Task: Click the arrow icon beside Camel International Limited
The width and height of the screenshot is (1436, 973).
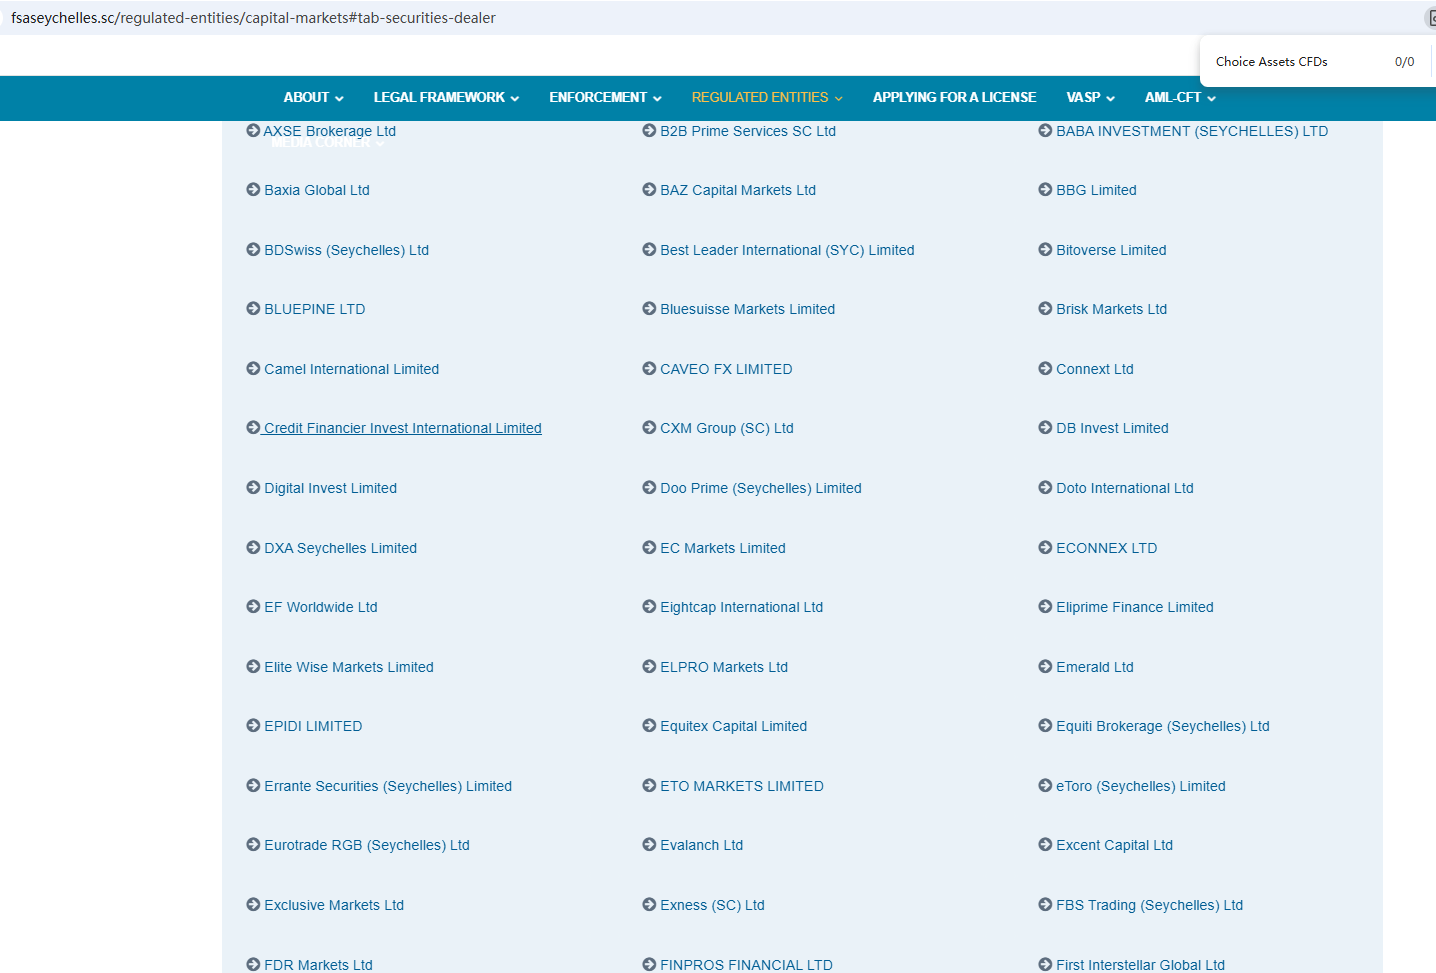Action: click(253, 368)
